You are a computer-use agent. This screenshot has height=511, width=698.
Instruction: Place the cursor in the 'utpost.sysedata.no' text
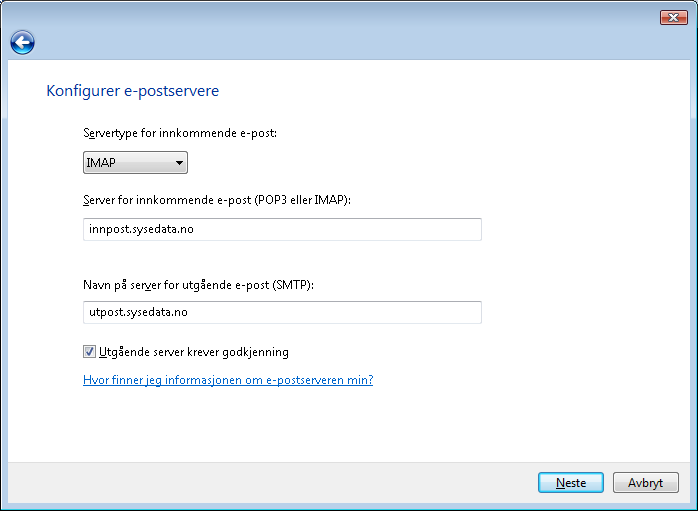136,312
